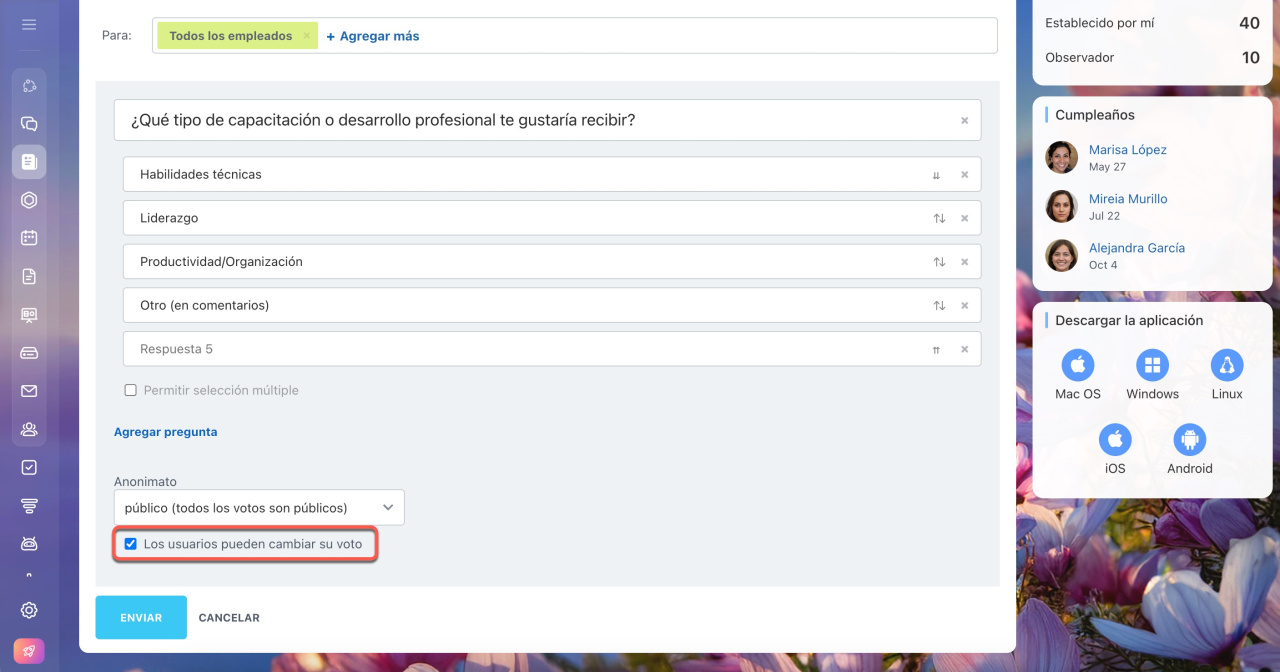This screenshot has height=672, width=1280.
Task: Download the Windows desktop app
Action: pyautogui.click(x=1152, y=366)
